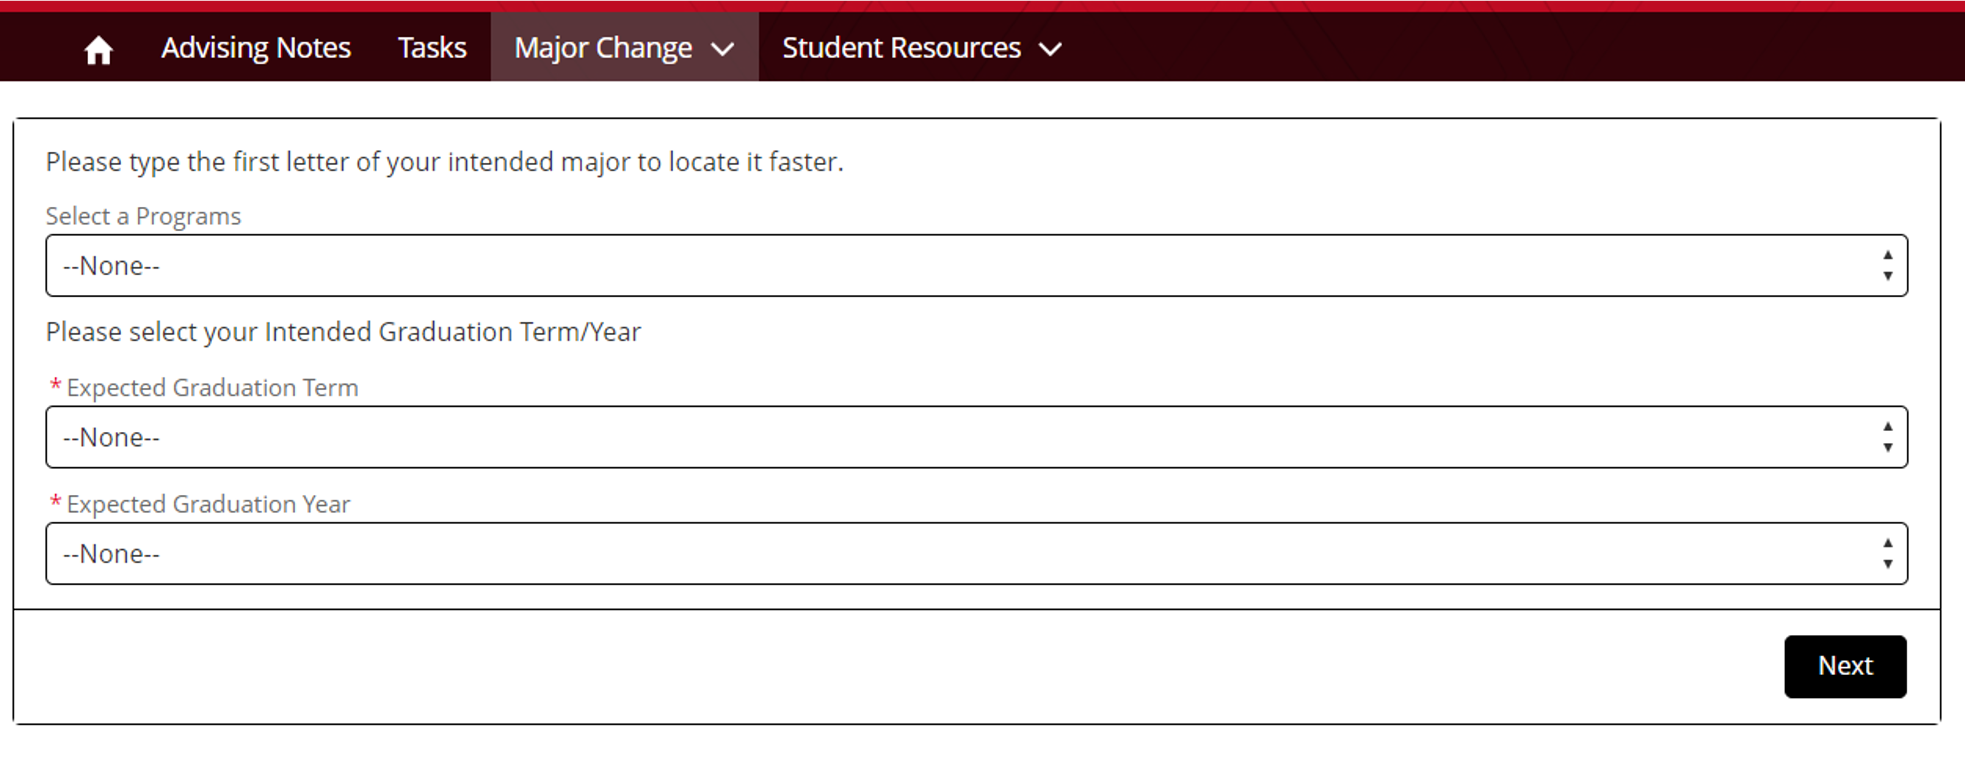Expand the Major Change dropdown chevron
Screen dimensions: 1965x766
[723, 48]
